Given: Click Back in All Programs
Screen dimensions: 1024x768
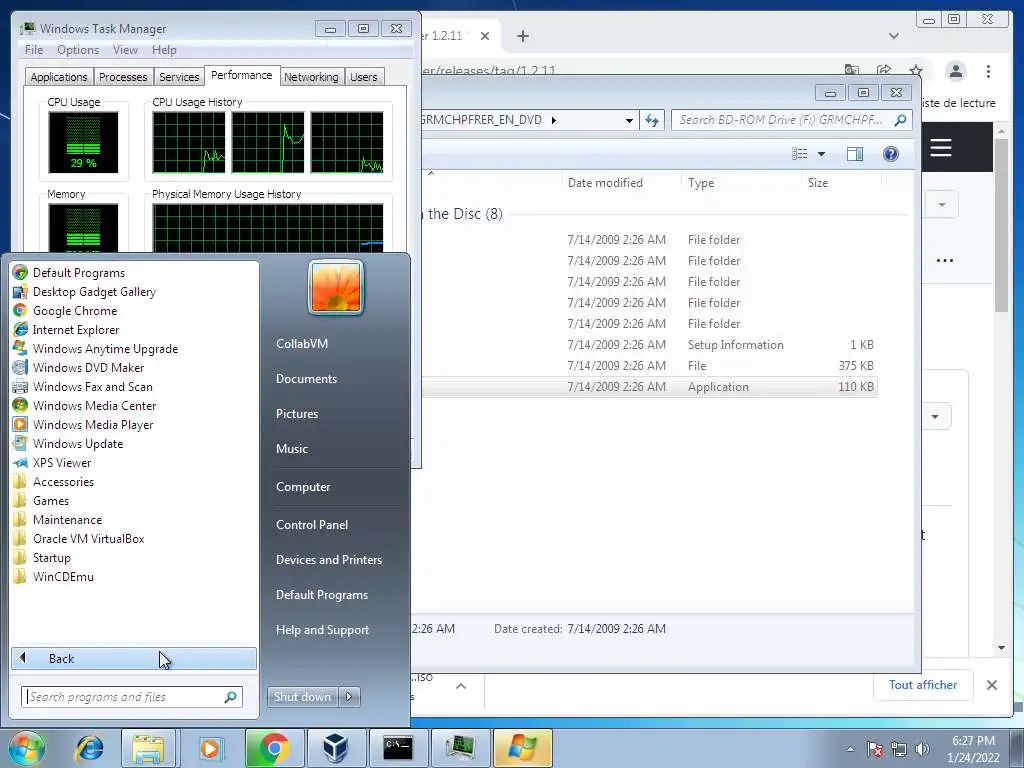Looking at the screenshot, I should coord(134,658).
